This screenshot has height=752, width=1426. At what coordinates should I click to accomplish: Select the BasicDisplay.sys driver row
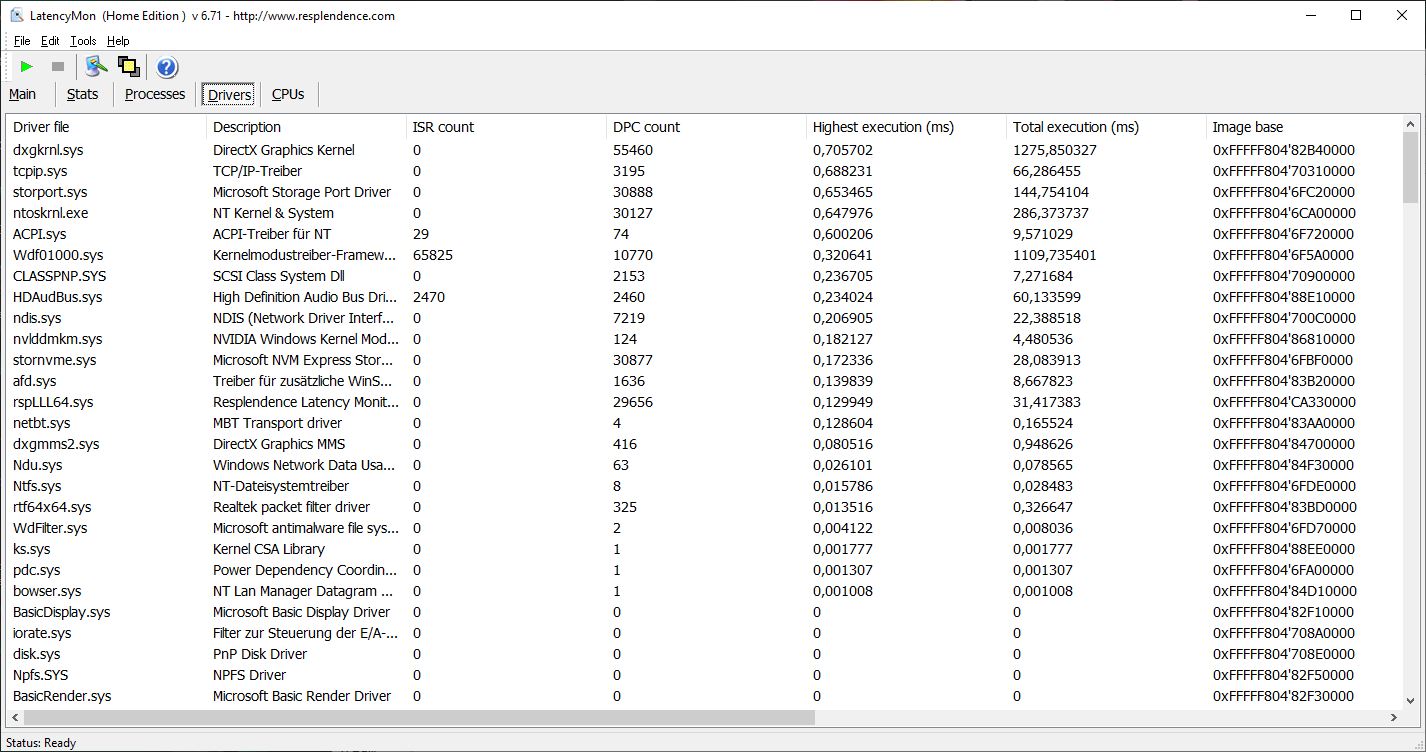click(x=704, y=612)
